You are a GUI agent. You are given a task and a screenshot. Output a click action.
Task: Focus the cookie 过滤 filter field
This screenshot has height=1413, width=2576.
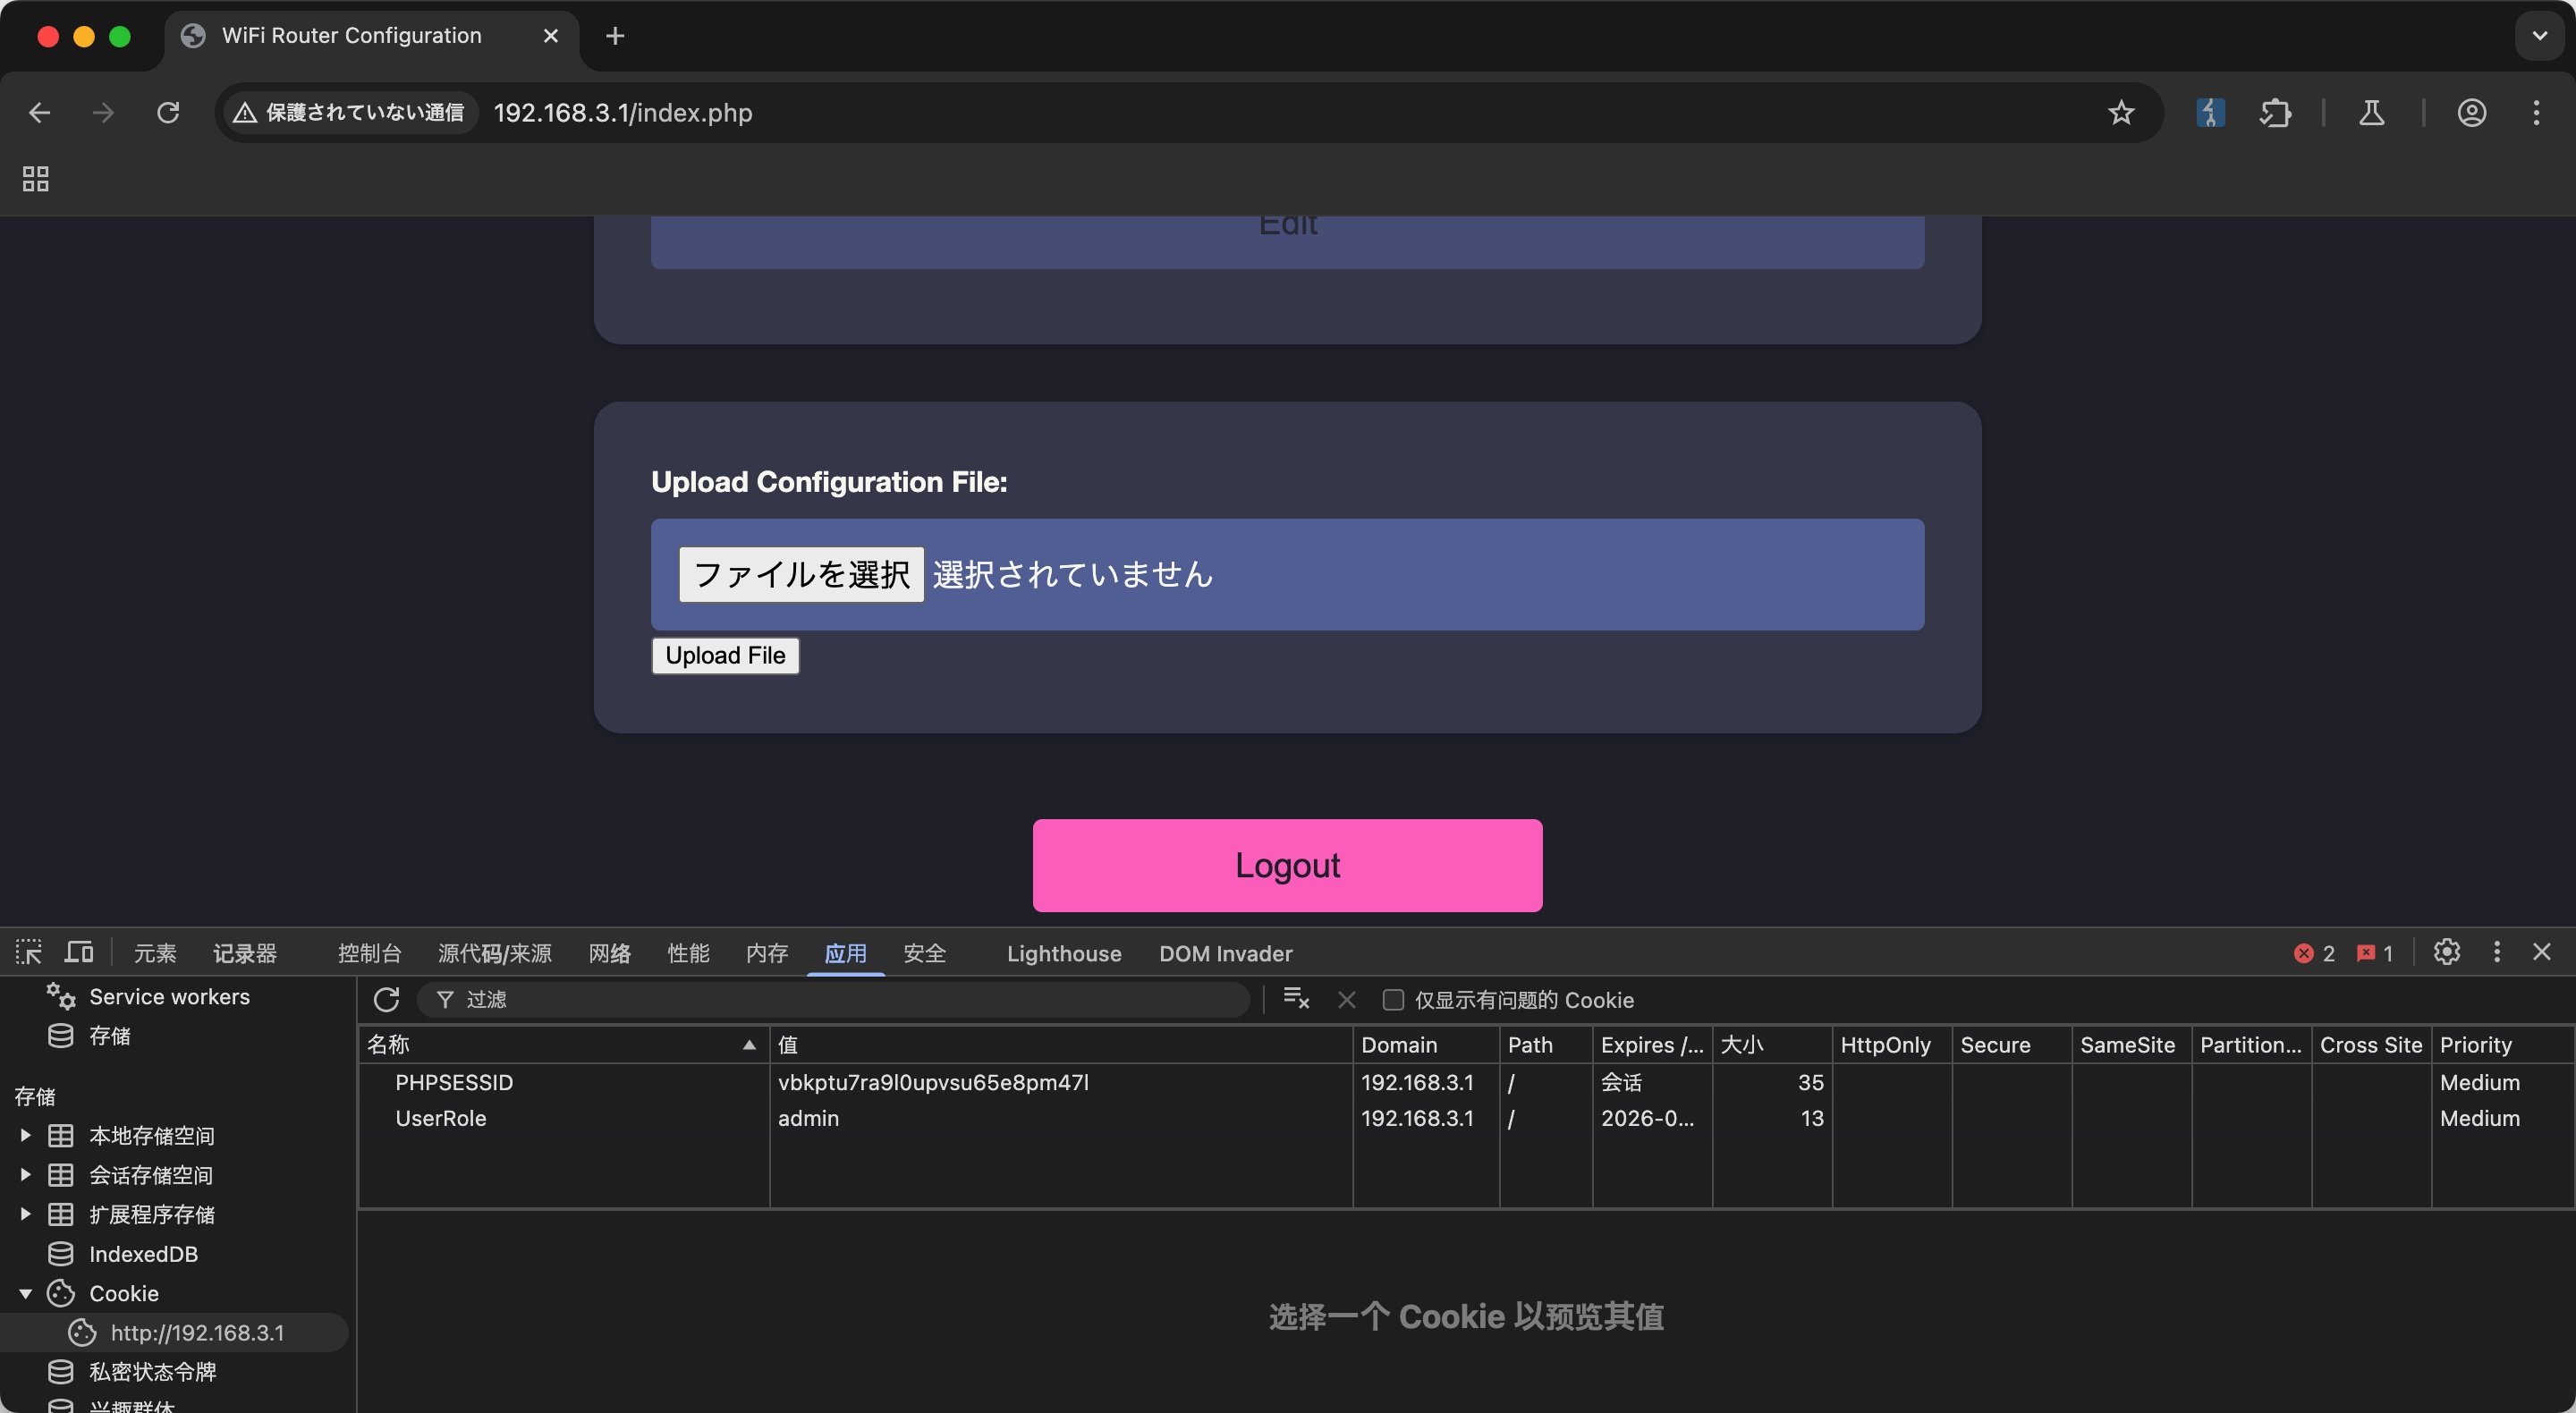click(840, 999)
